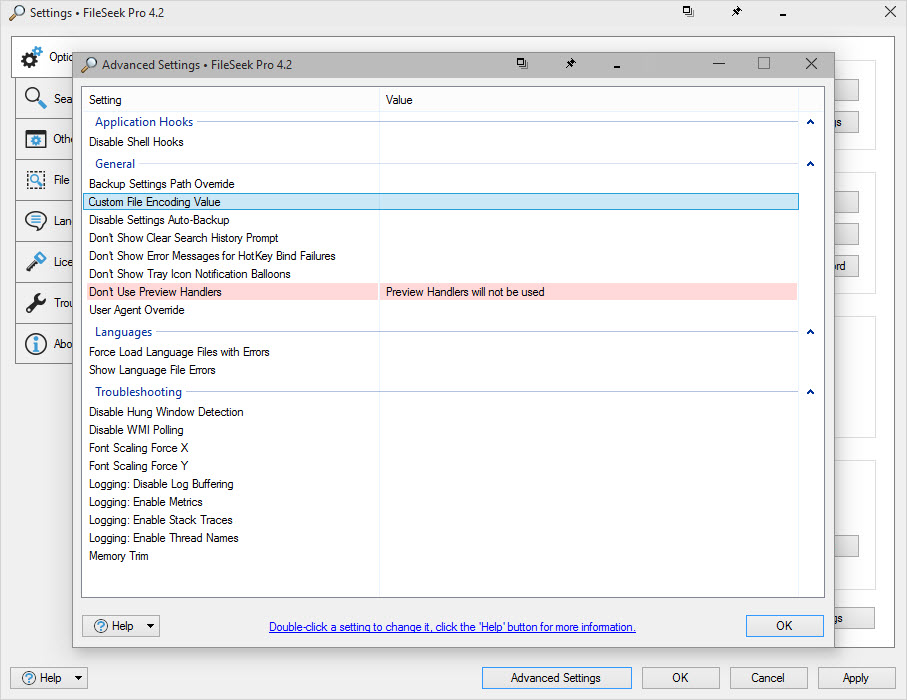The width and height of the screenshot is (907, 700).
Task: Click the Options gear tab icon
Action: coord(32,58)
